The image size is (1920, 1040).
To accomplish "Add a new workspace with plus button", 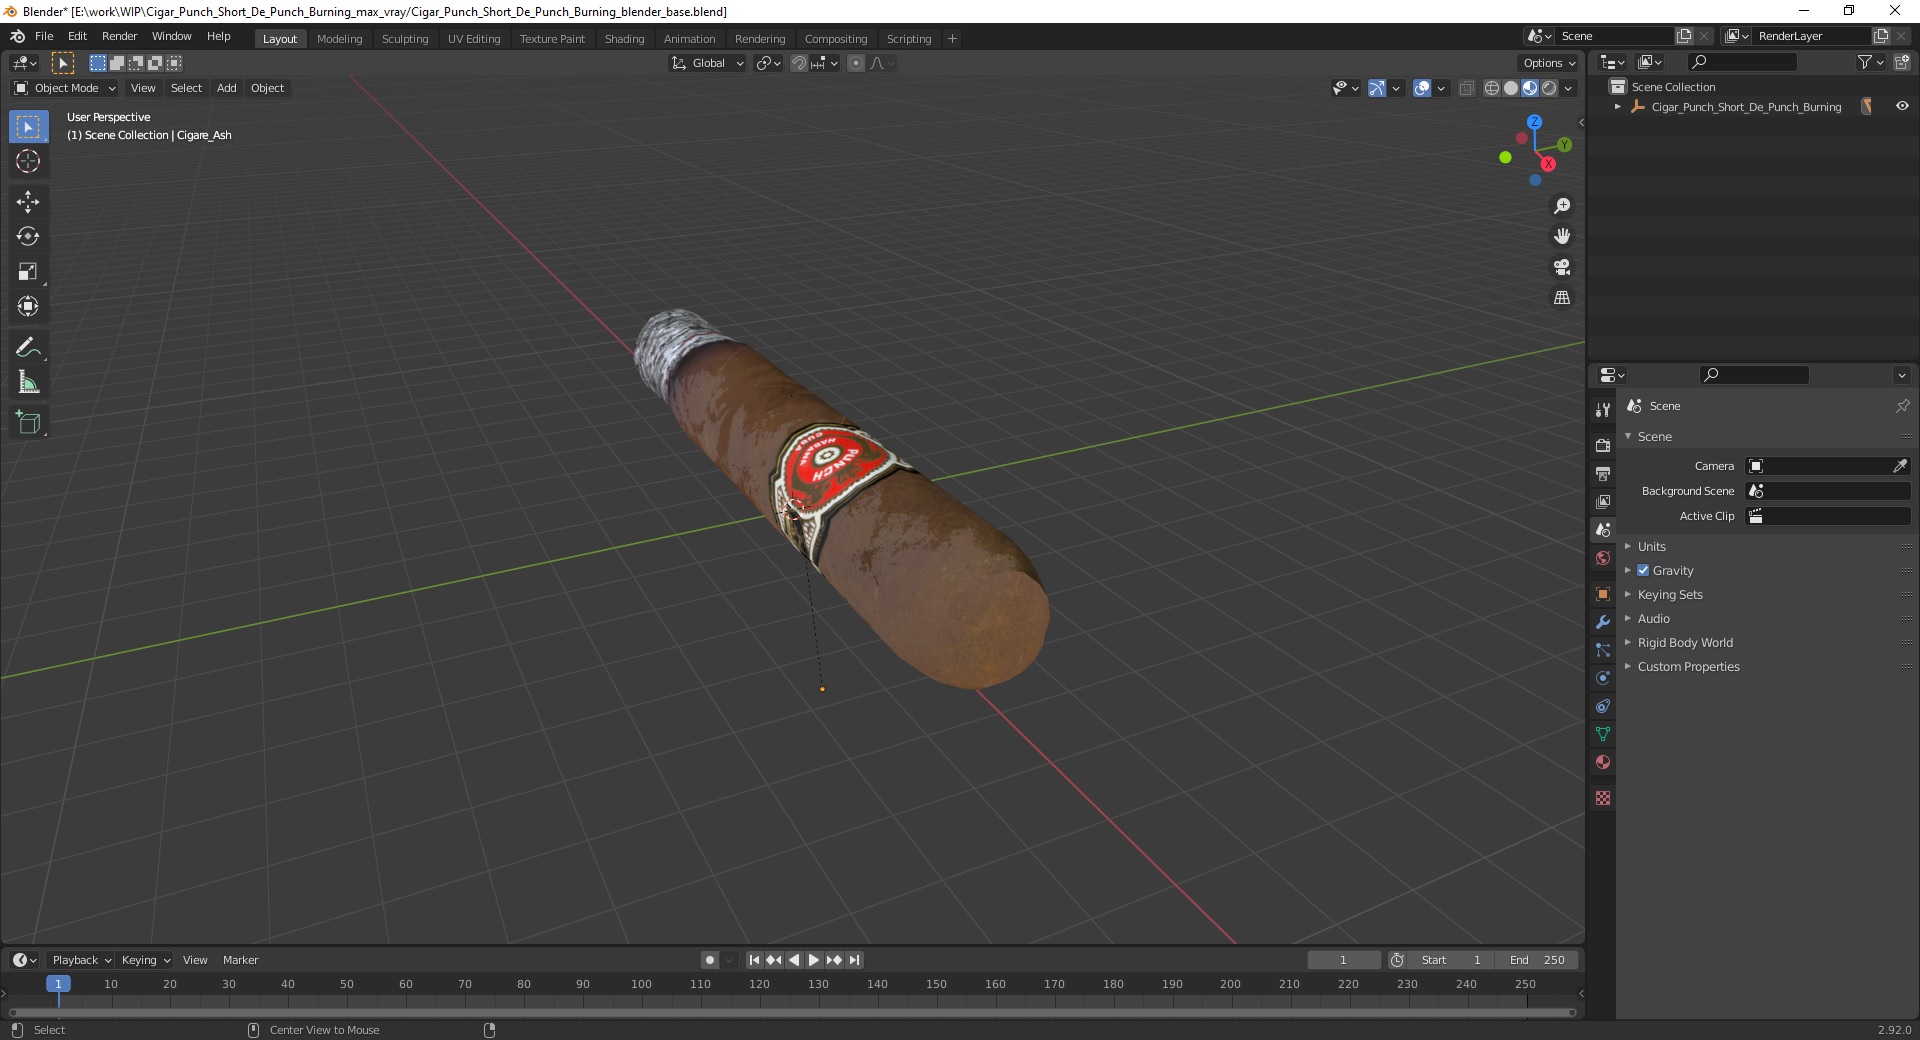I will click(952, 38).
